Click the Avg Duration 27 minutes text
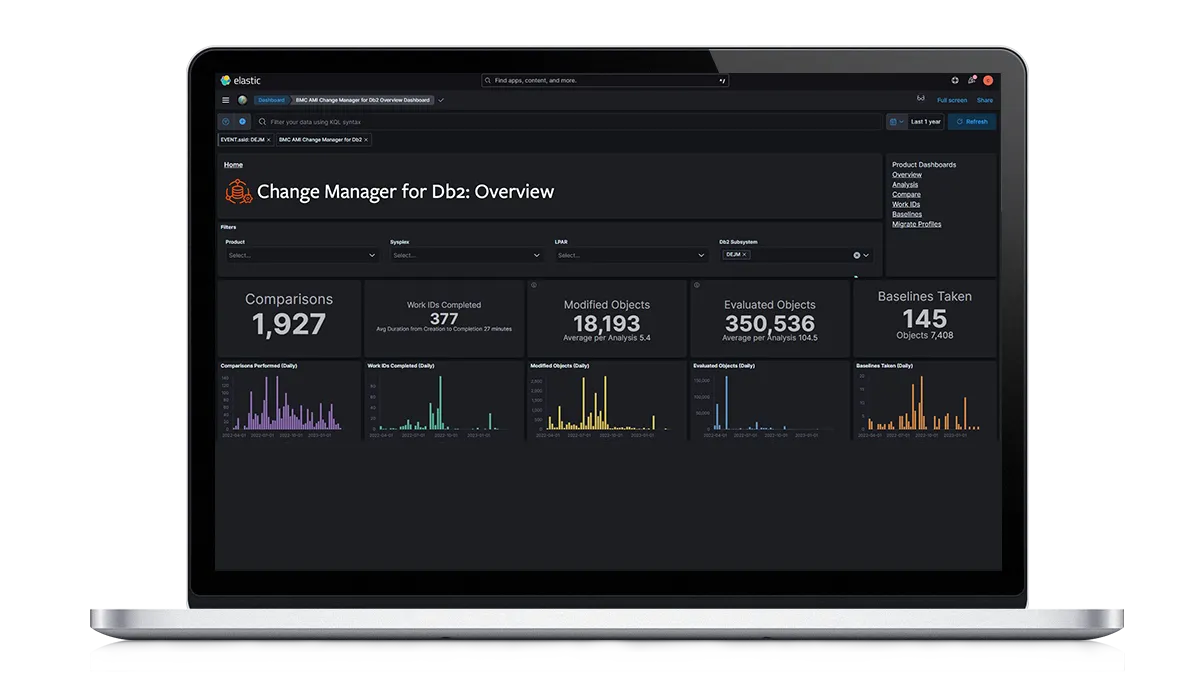The image size is (1200, 690). coord(444,329)
